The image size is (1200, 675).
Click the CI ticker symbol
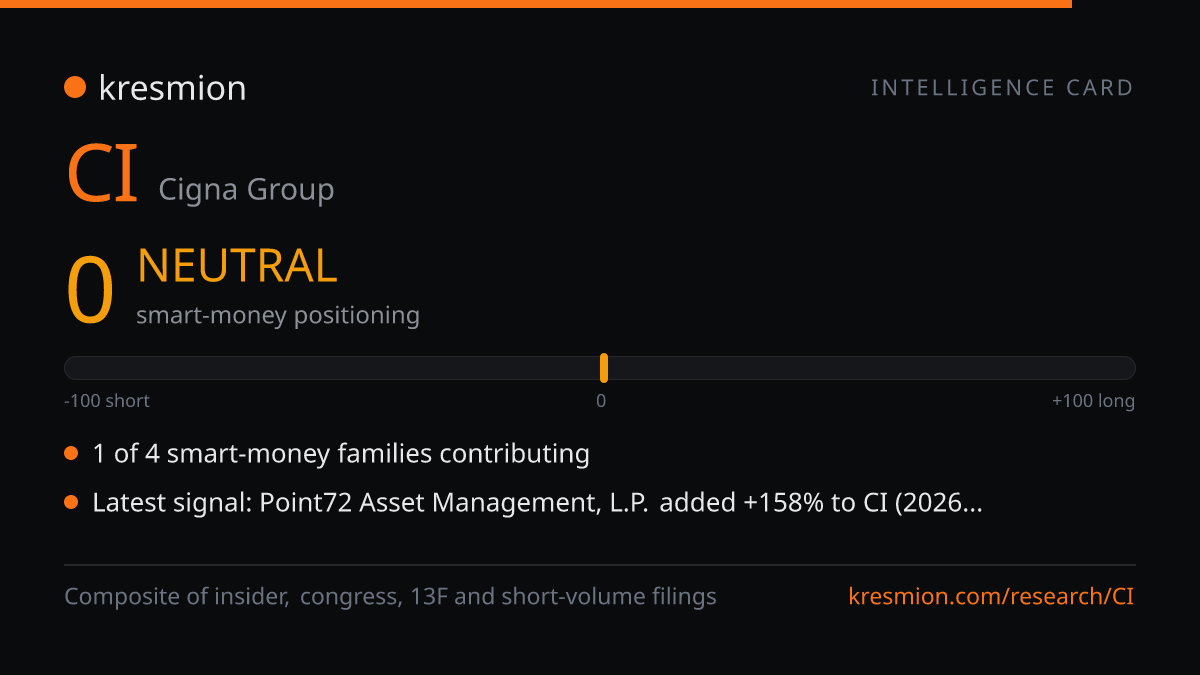[102, 175]
